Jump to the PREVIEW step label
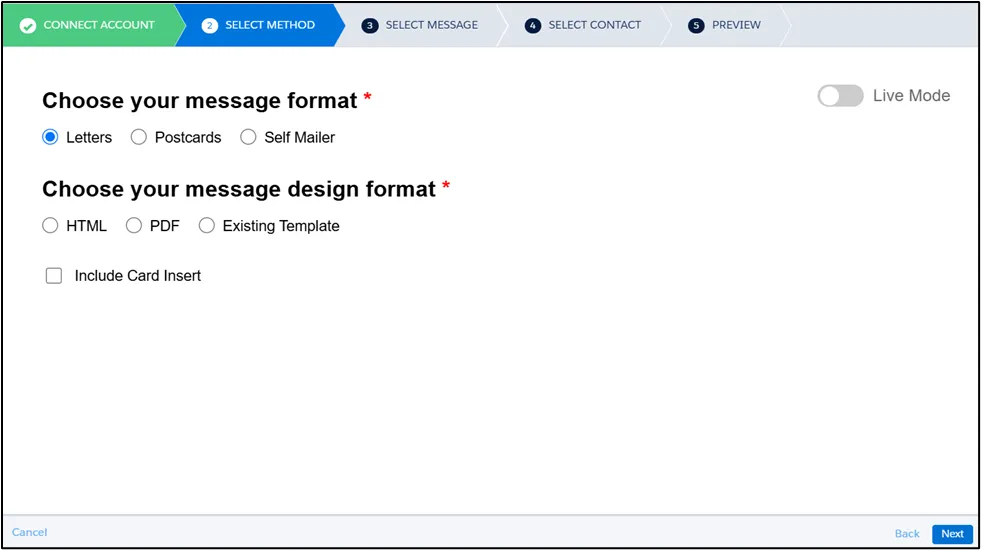981x550 pixels. (736, 25)
